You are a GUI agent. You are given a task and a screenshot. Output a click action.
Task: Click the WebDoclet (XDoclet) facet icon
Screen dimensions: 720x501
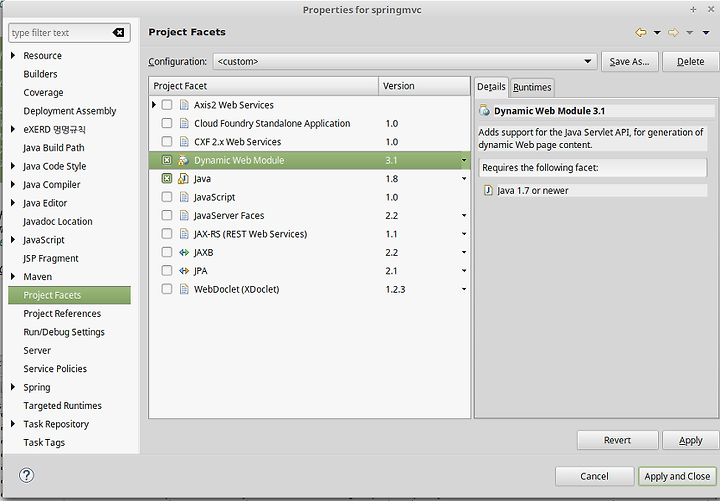point(184,289)
